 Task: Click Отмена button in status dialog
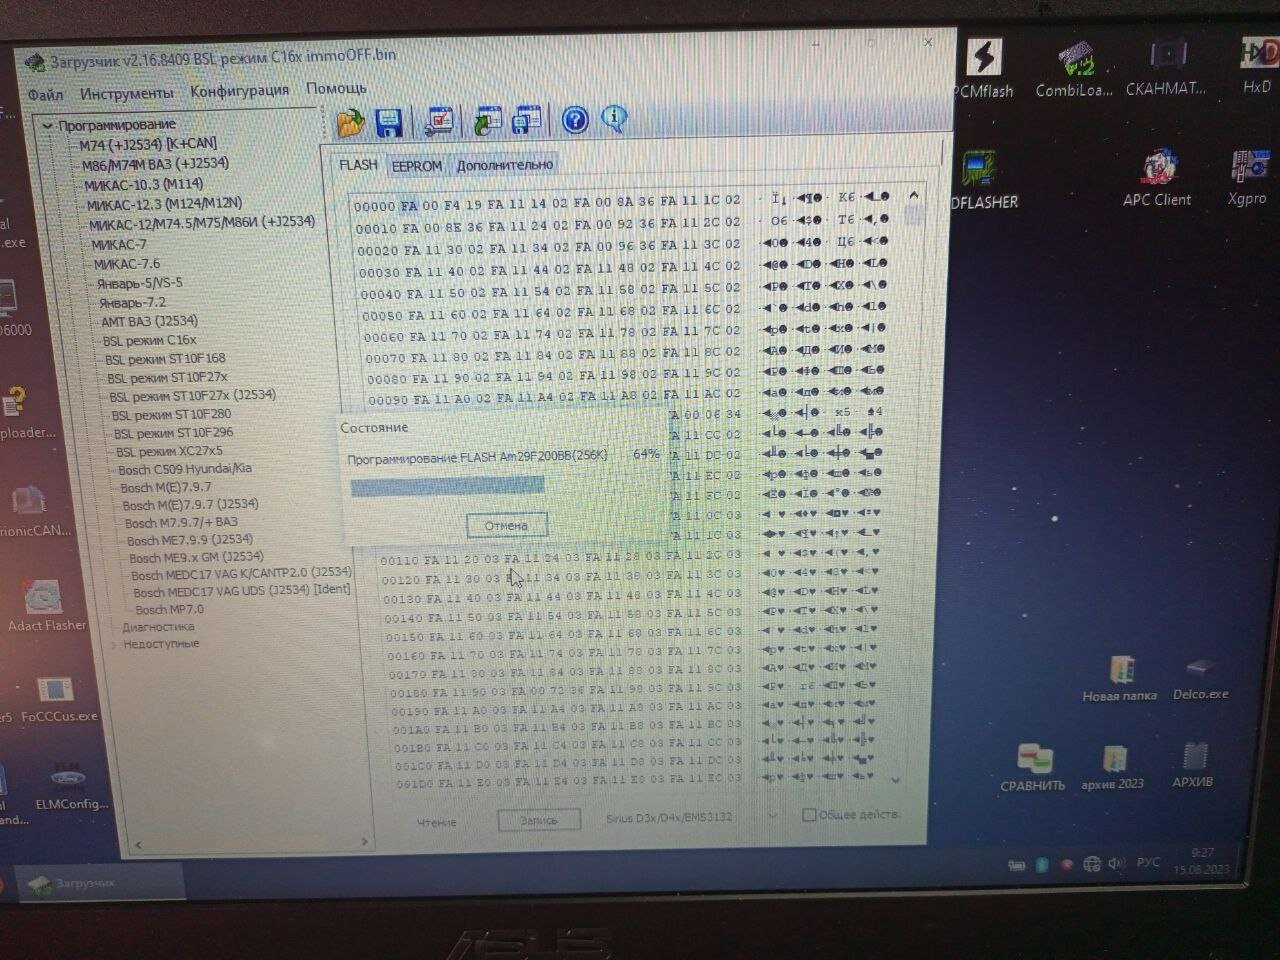[506, 525]
